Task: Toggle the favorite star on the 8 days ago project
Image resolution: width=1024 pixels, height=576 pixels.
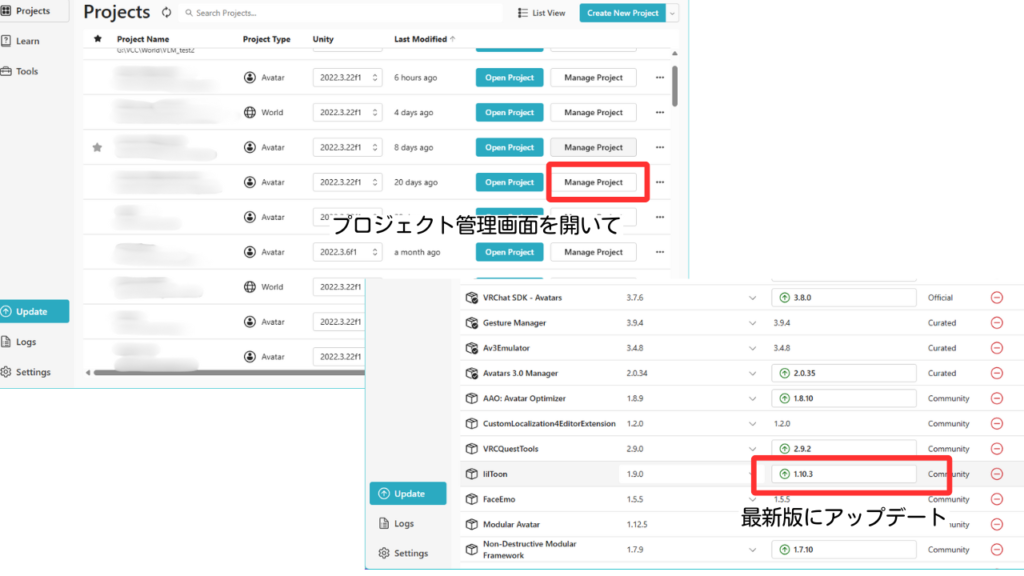Action: pyautogui.click(x=97, y=148)
